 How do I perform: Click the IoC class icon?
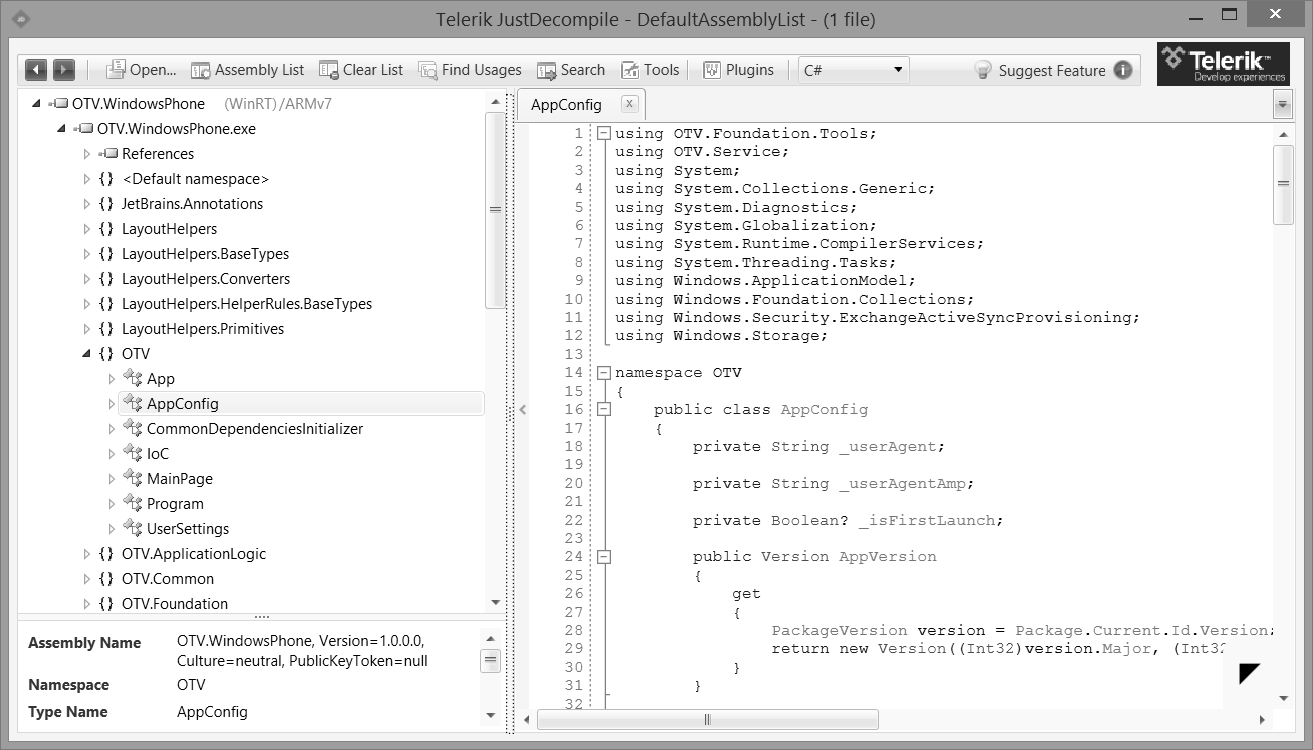point(132,453)
